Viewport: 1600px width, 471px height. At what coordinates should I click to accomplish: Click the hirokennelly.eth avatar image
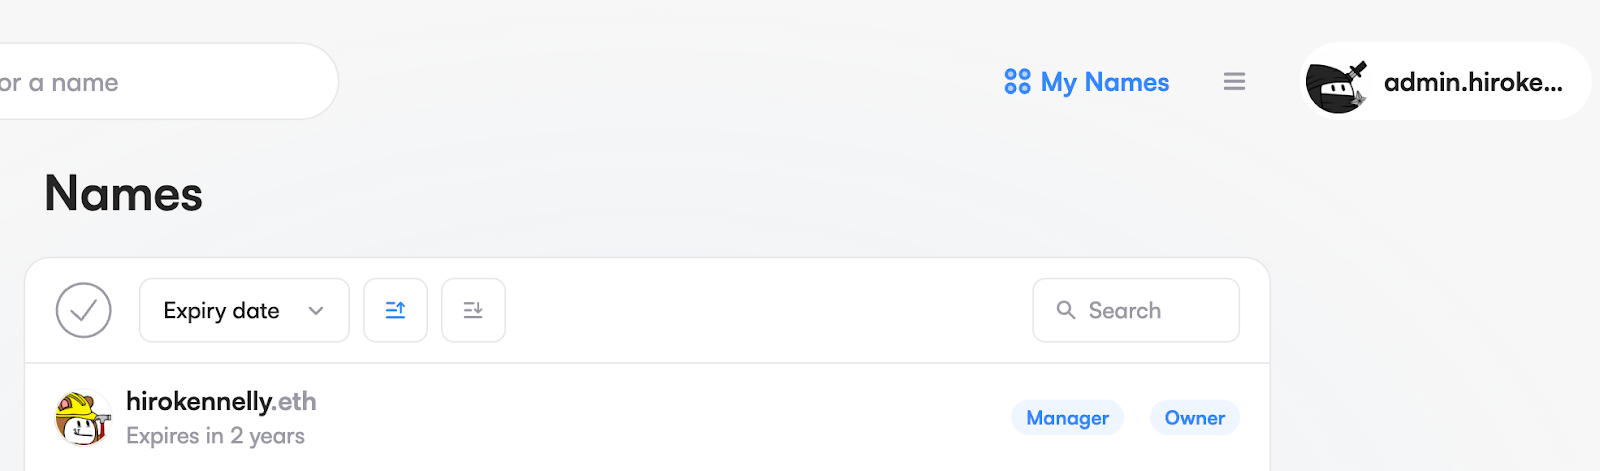pyautogui.click(x=82, y=418)
